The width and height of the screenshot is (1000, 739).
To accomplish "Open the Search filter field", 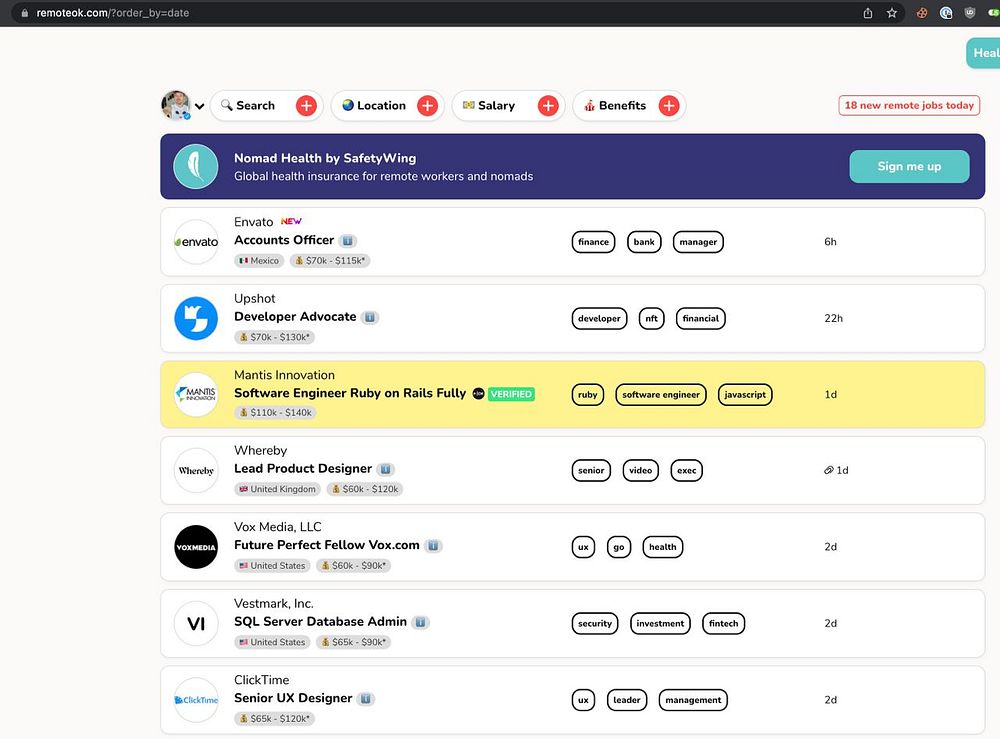I will [267, 106].
